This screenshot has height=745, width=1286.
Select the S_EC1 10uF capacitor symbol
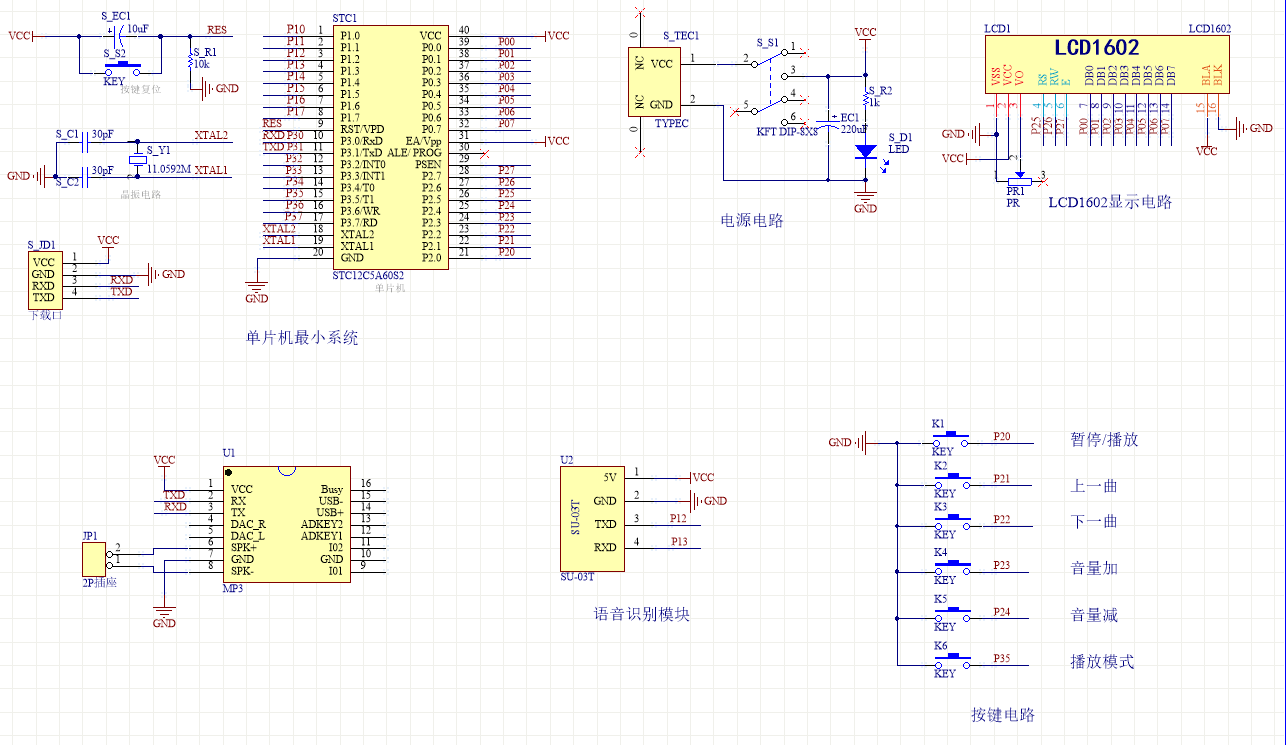click(121, 37)
